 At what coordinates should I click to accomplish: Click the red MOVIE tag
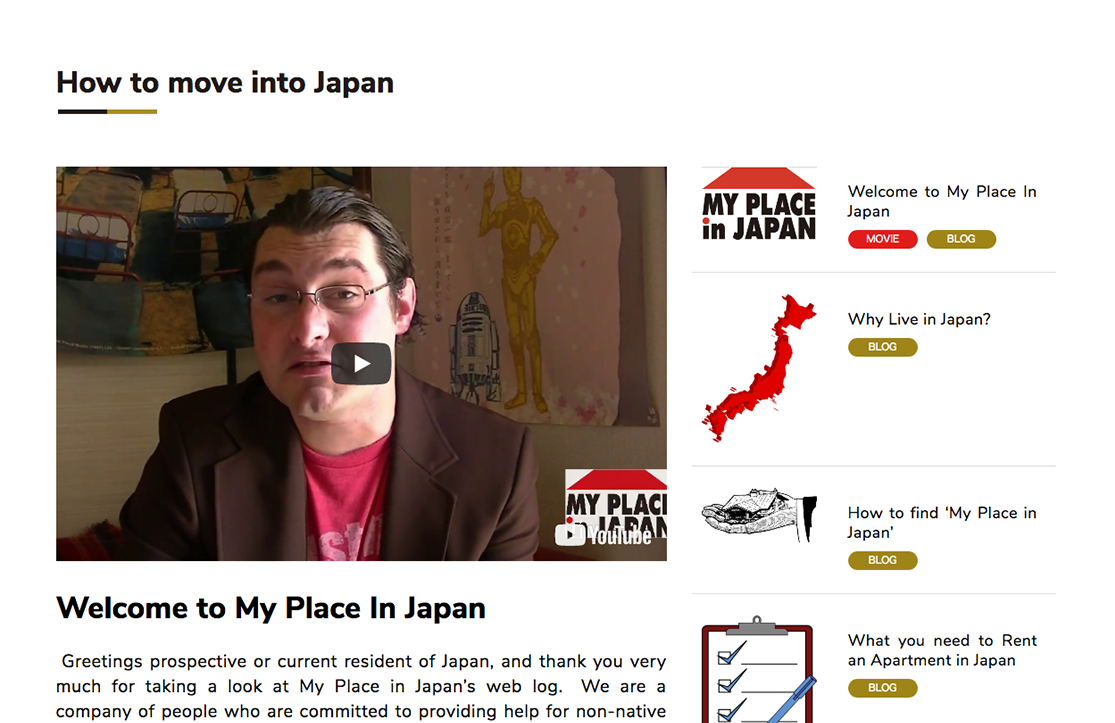click(x=882, y=239)
